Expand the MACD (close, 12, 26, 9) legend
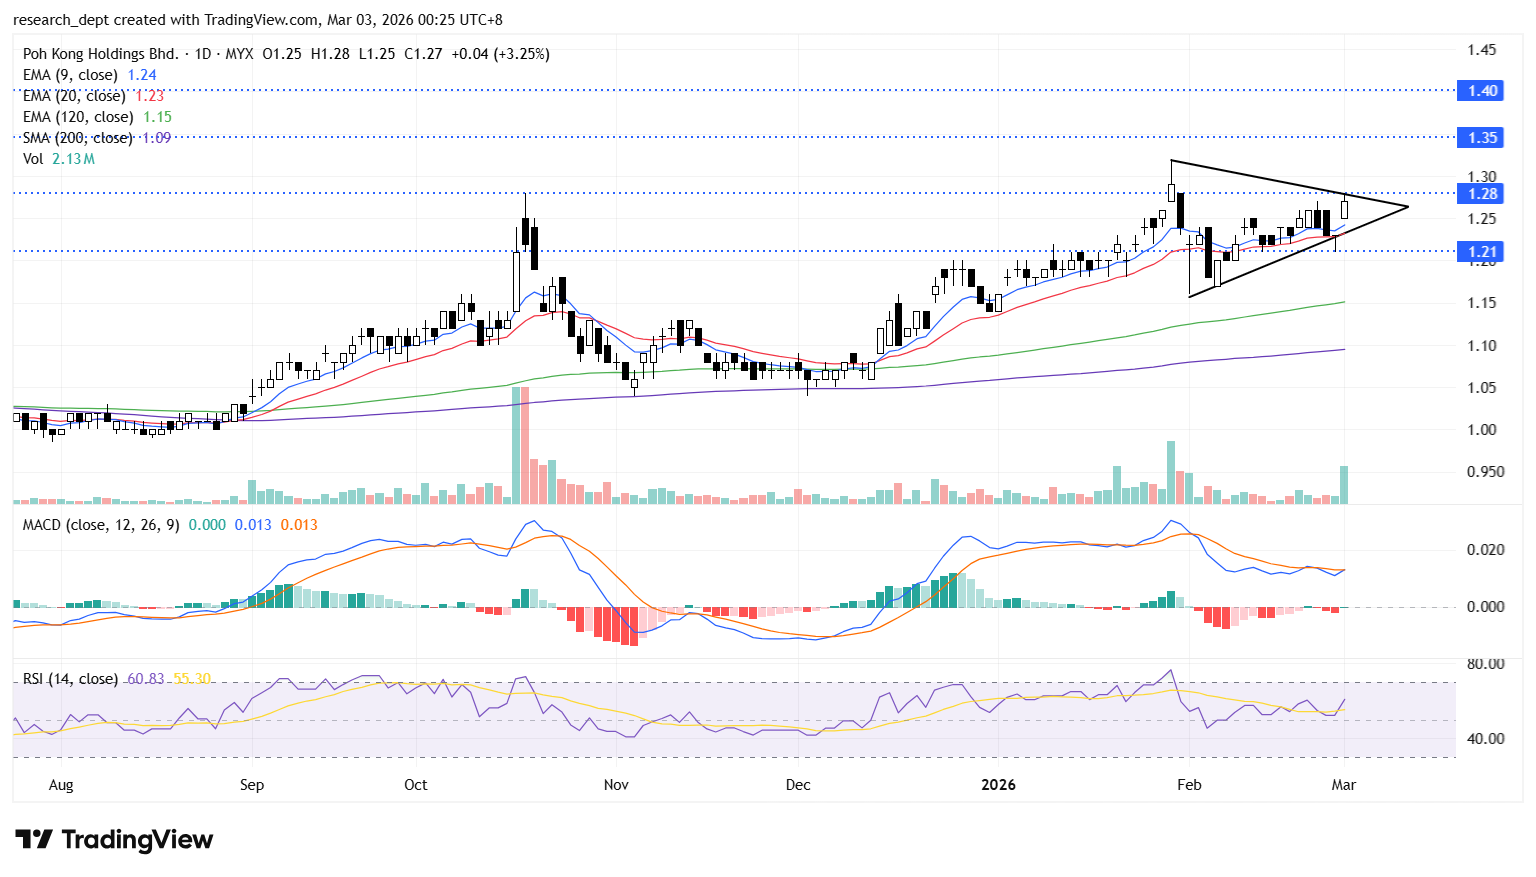The height and width of the screenshot is (877, 1536). [100, 525]
